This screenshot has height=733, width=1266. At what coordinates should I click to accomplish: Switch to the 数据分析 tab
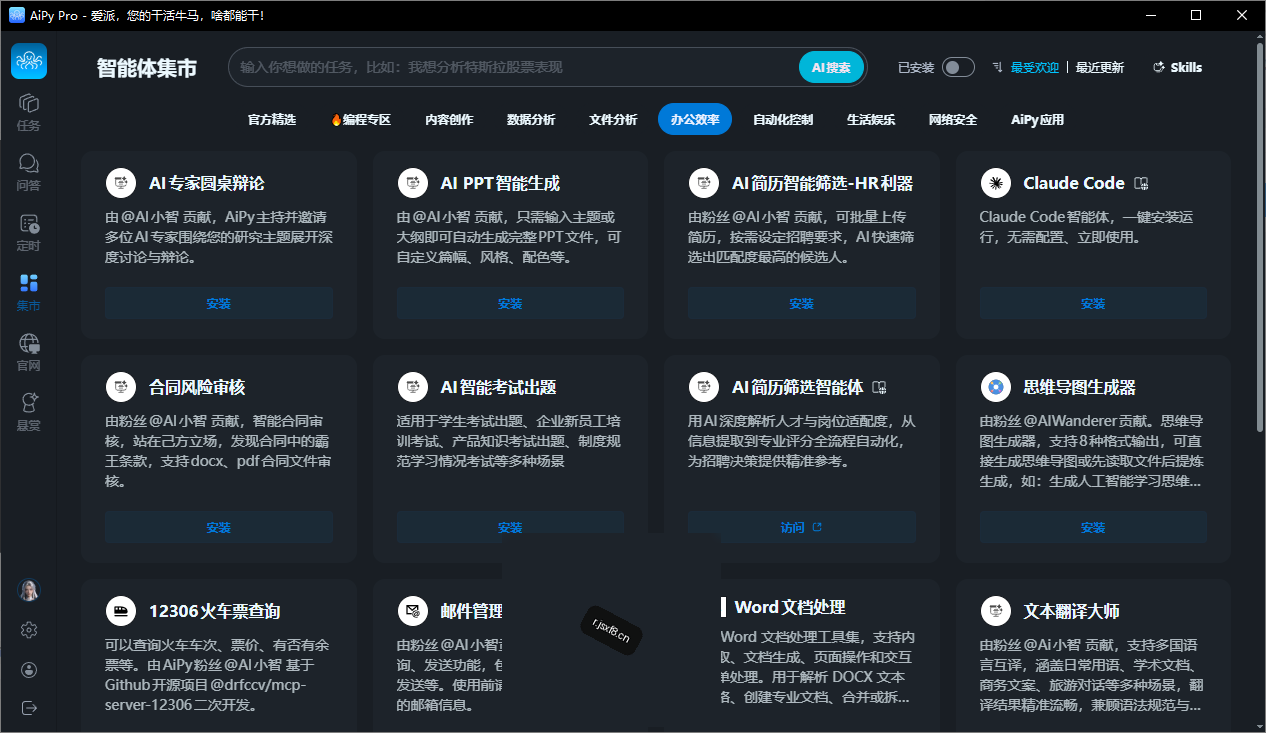point(531,119)
